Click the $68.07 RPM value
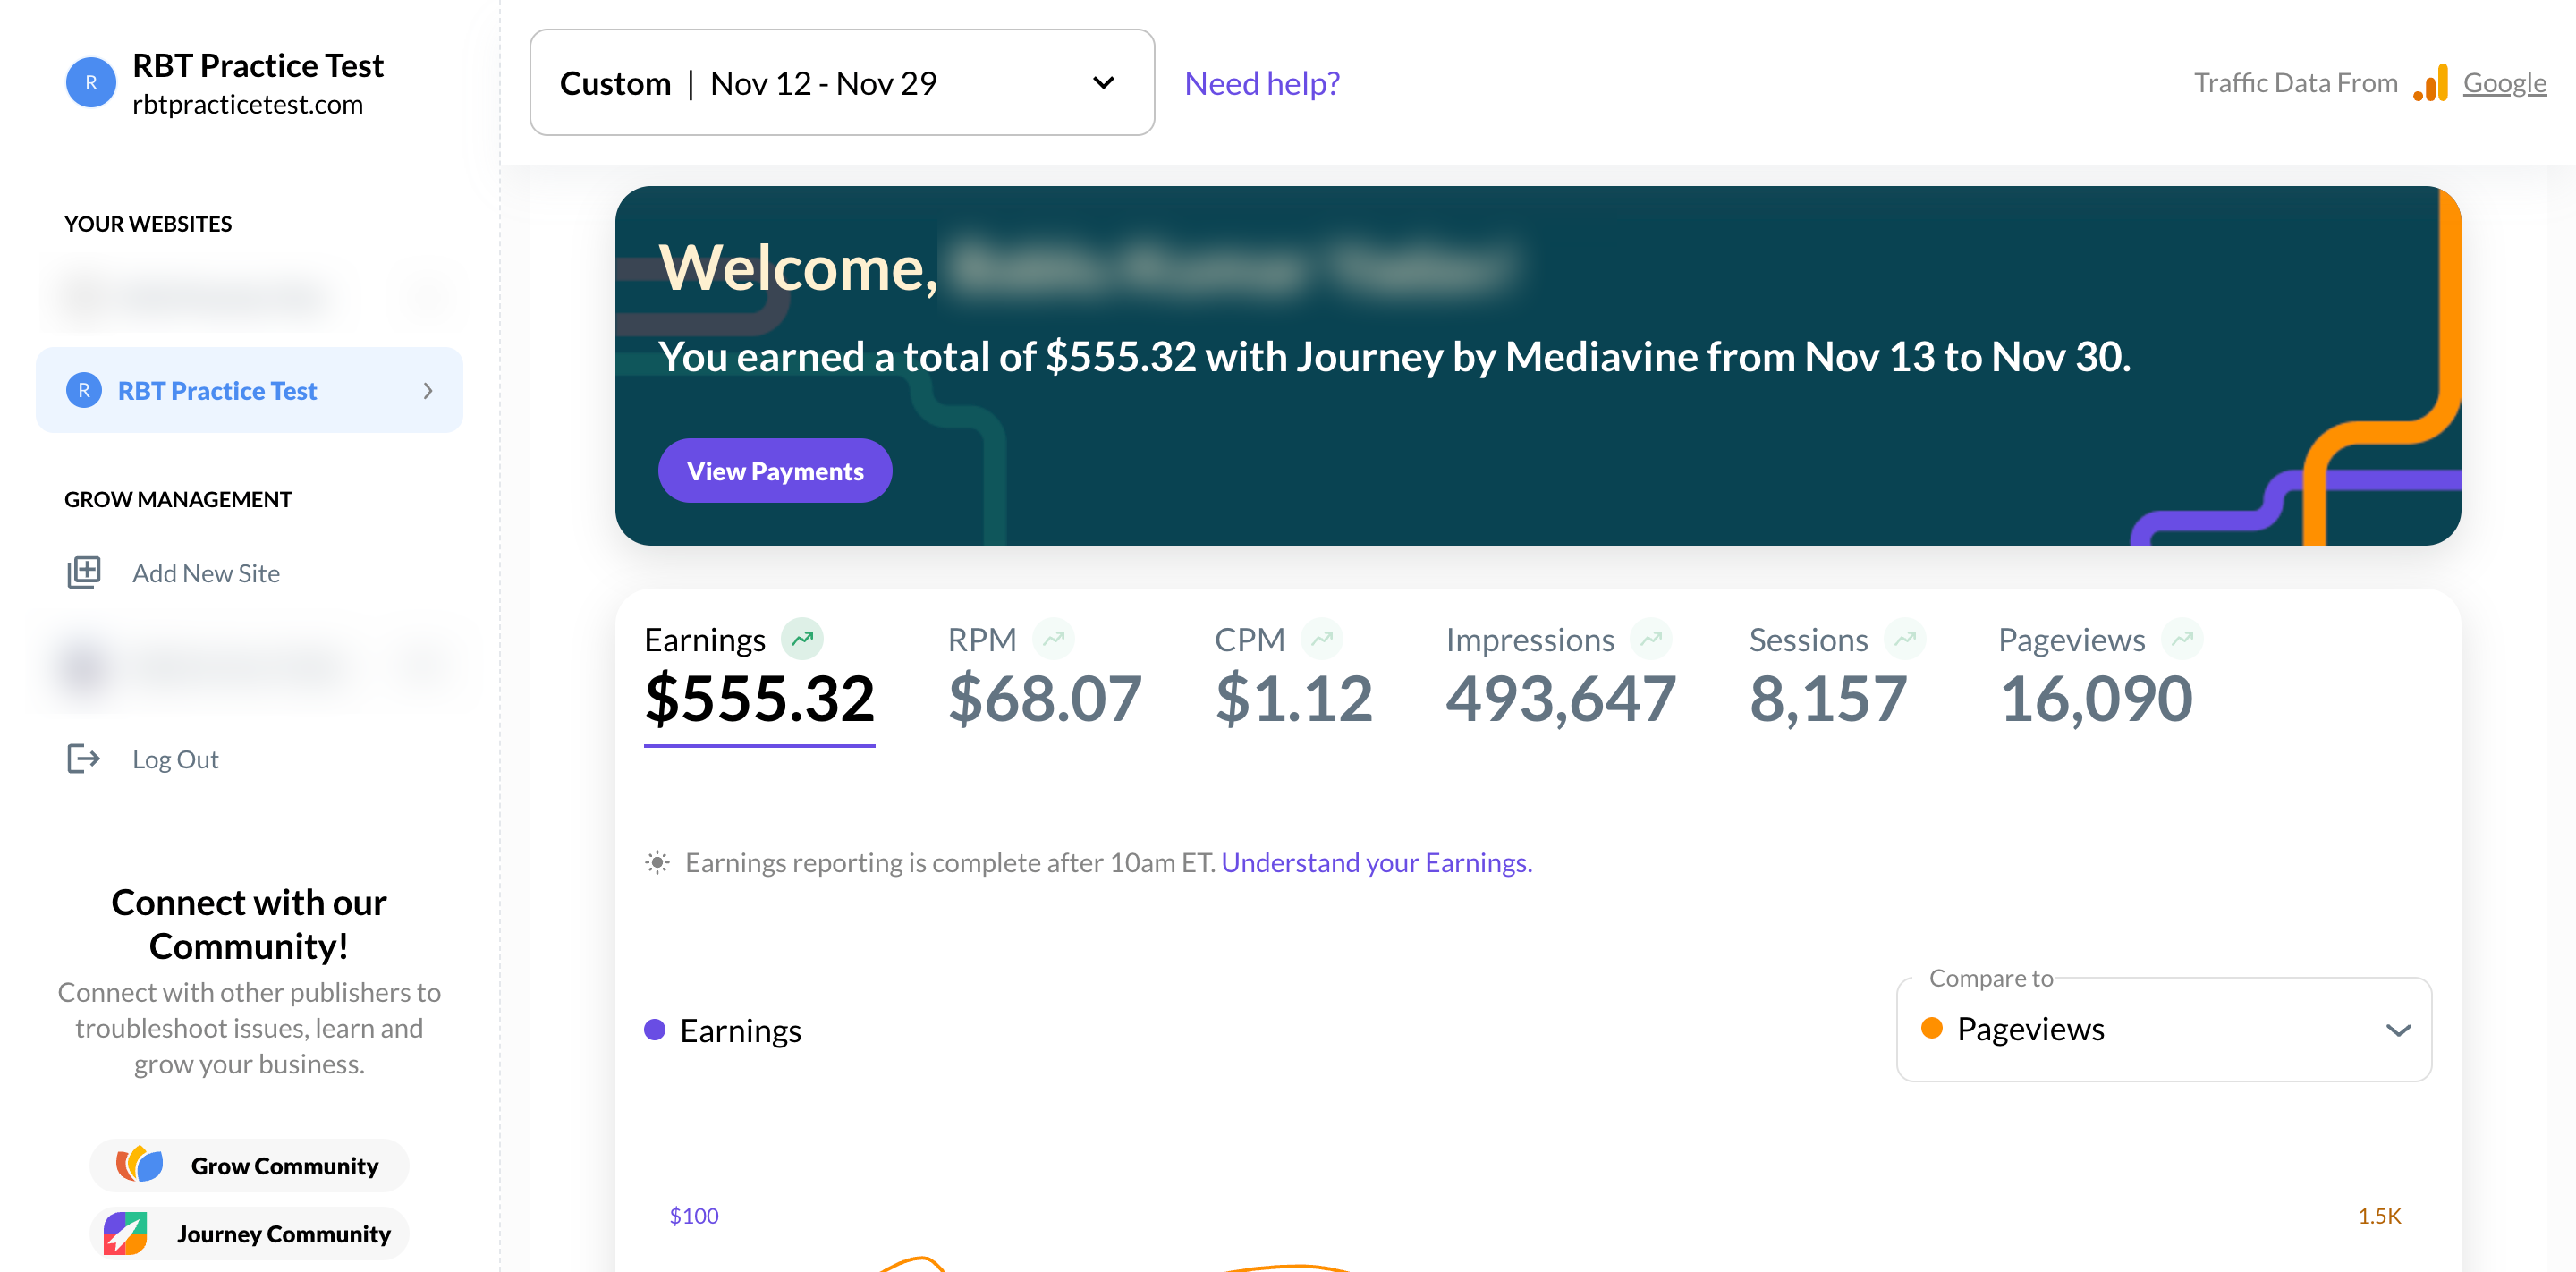The width and height of the screenshot is (2576, 1272). tap(1045, 698)
